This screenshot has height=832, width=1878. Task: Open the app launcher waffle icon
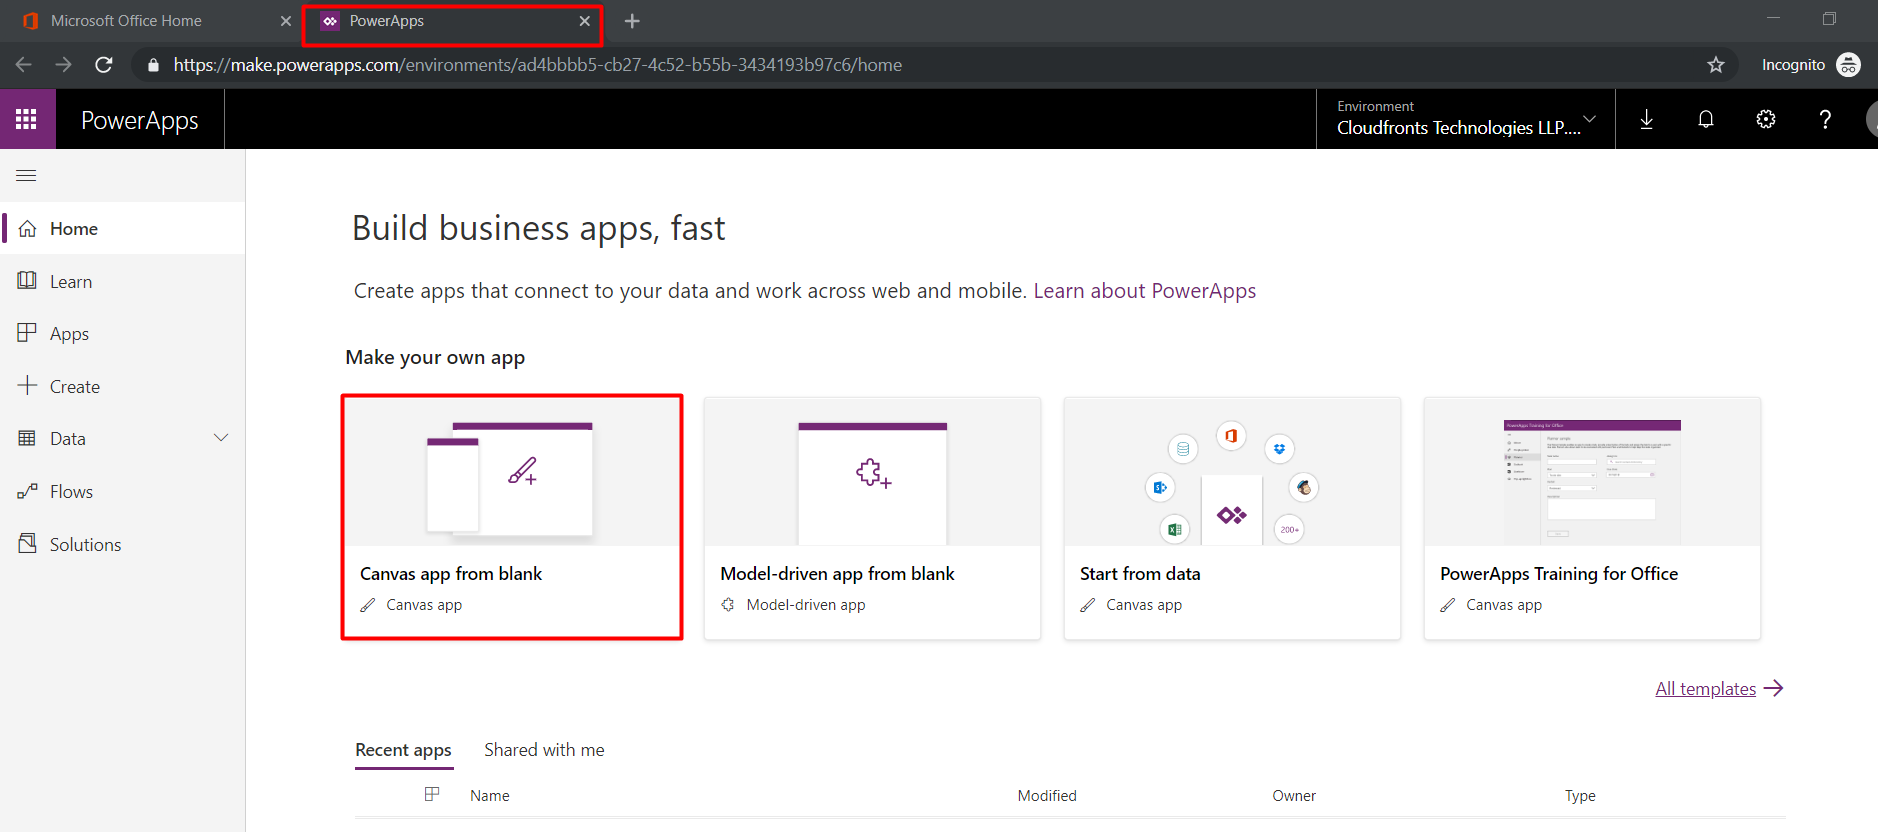click(x=27, y=119)
